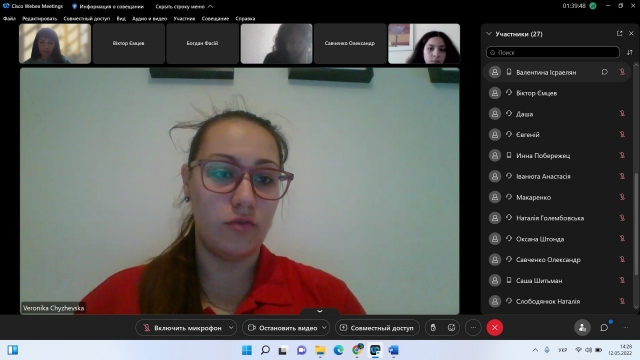End the meeting with red X button
The height and width of the screenshot is (360, 640).
(495, 328)
